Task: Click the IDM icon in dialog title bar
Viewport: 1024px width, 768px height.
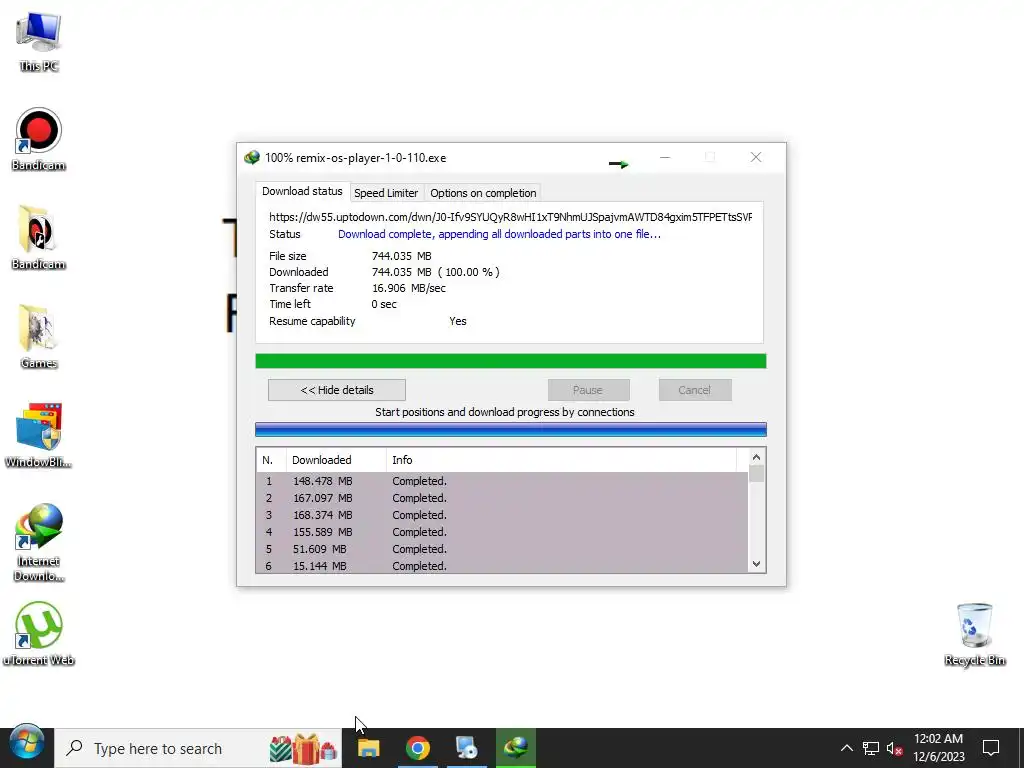Action: pos(251,157)
